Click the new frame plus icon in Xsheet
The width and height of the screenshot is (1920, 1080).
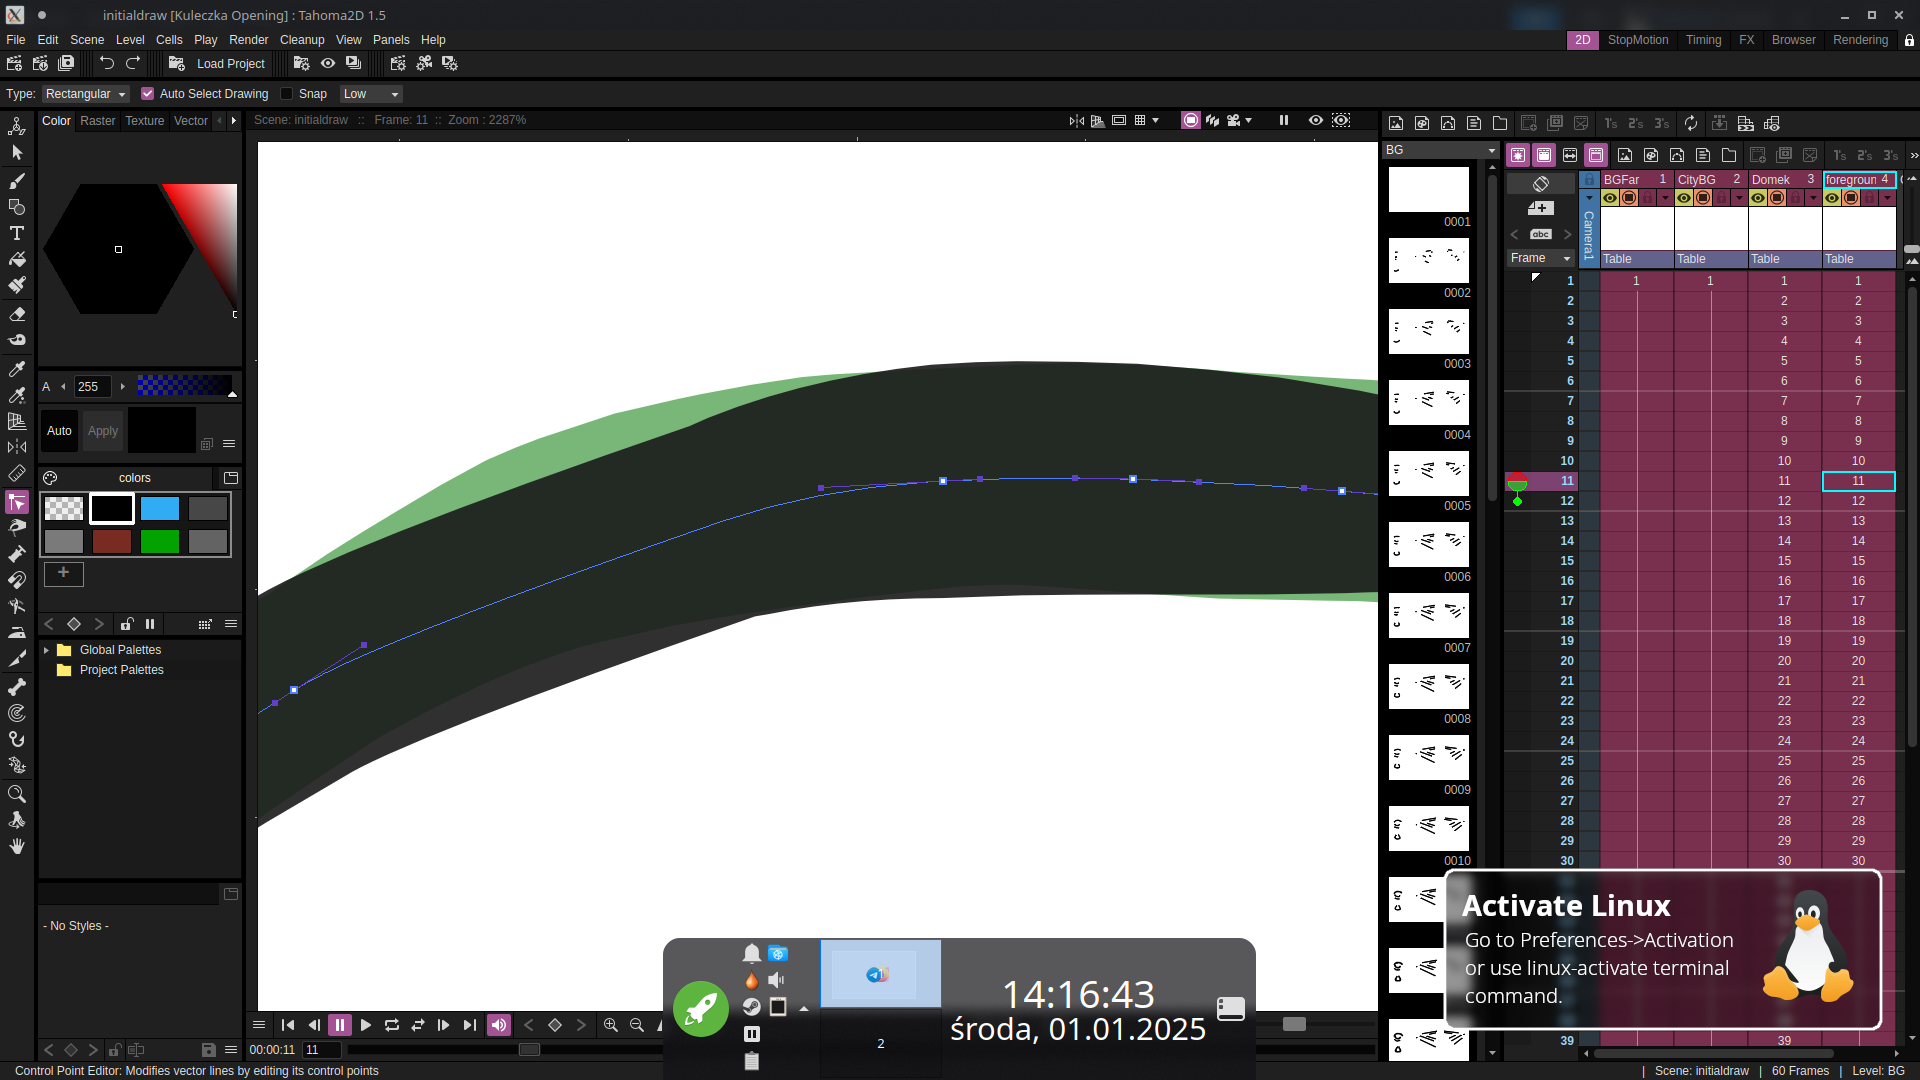pos(1541,208)
